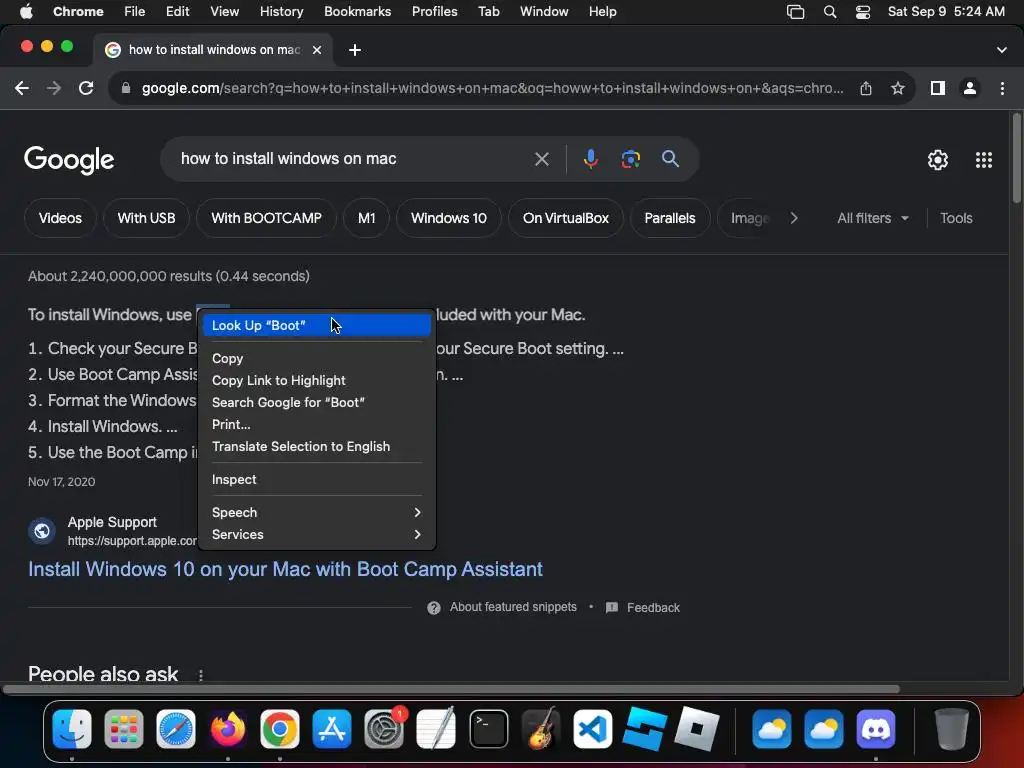This screenshot has width=1024, height=768.
Task: Open the Bookmarks menu in the menu bar
Action: point(357,12)
